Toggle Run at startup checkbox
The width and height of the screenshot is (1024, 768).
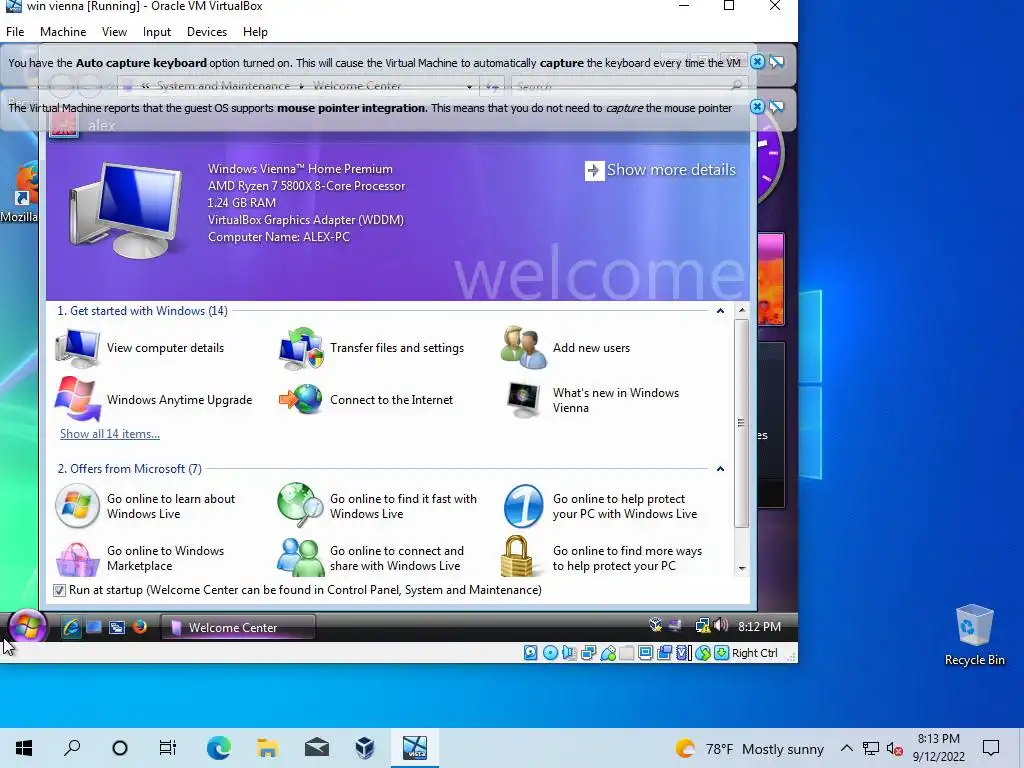[x=59, y=590]
